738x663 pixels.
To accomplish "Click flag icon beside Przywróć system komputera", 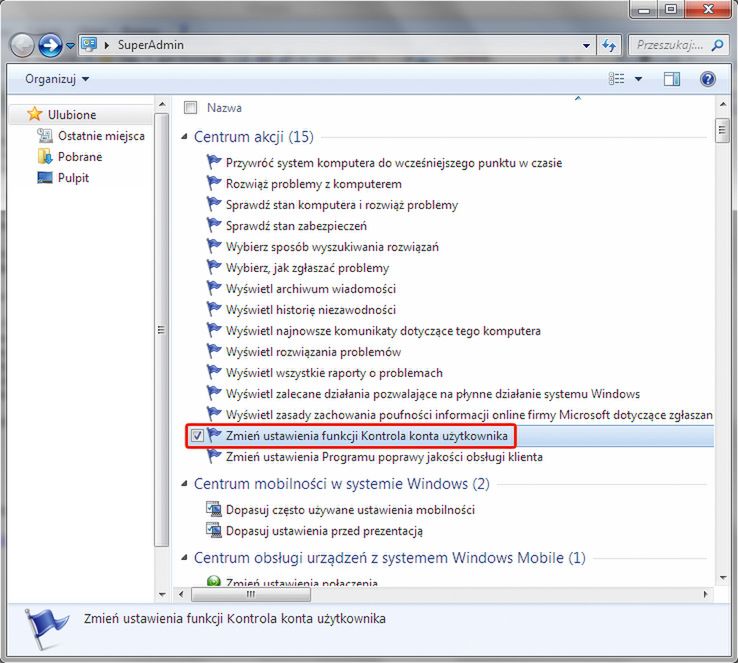I will (x=214, y=162).
